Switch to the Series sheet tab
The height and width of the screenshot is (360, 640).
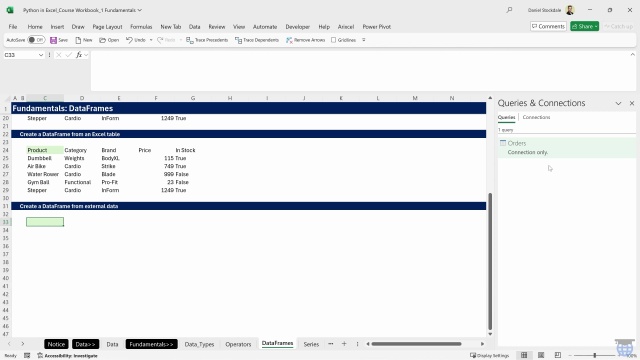[x=311, y=344]
